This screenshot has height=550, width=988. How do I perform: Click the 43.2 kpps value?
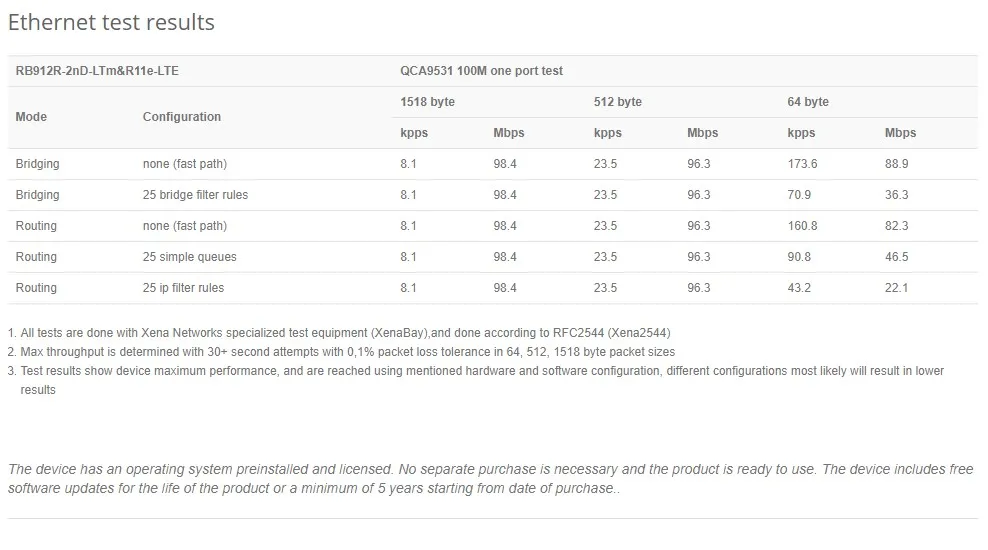click(799, 287)
